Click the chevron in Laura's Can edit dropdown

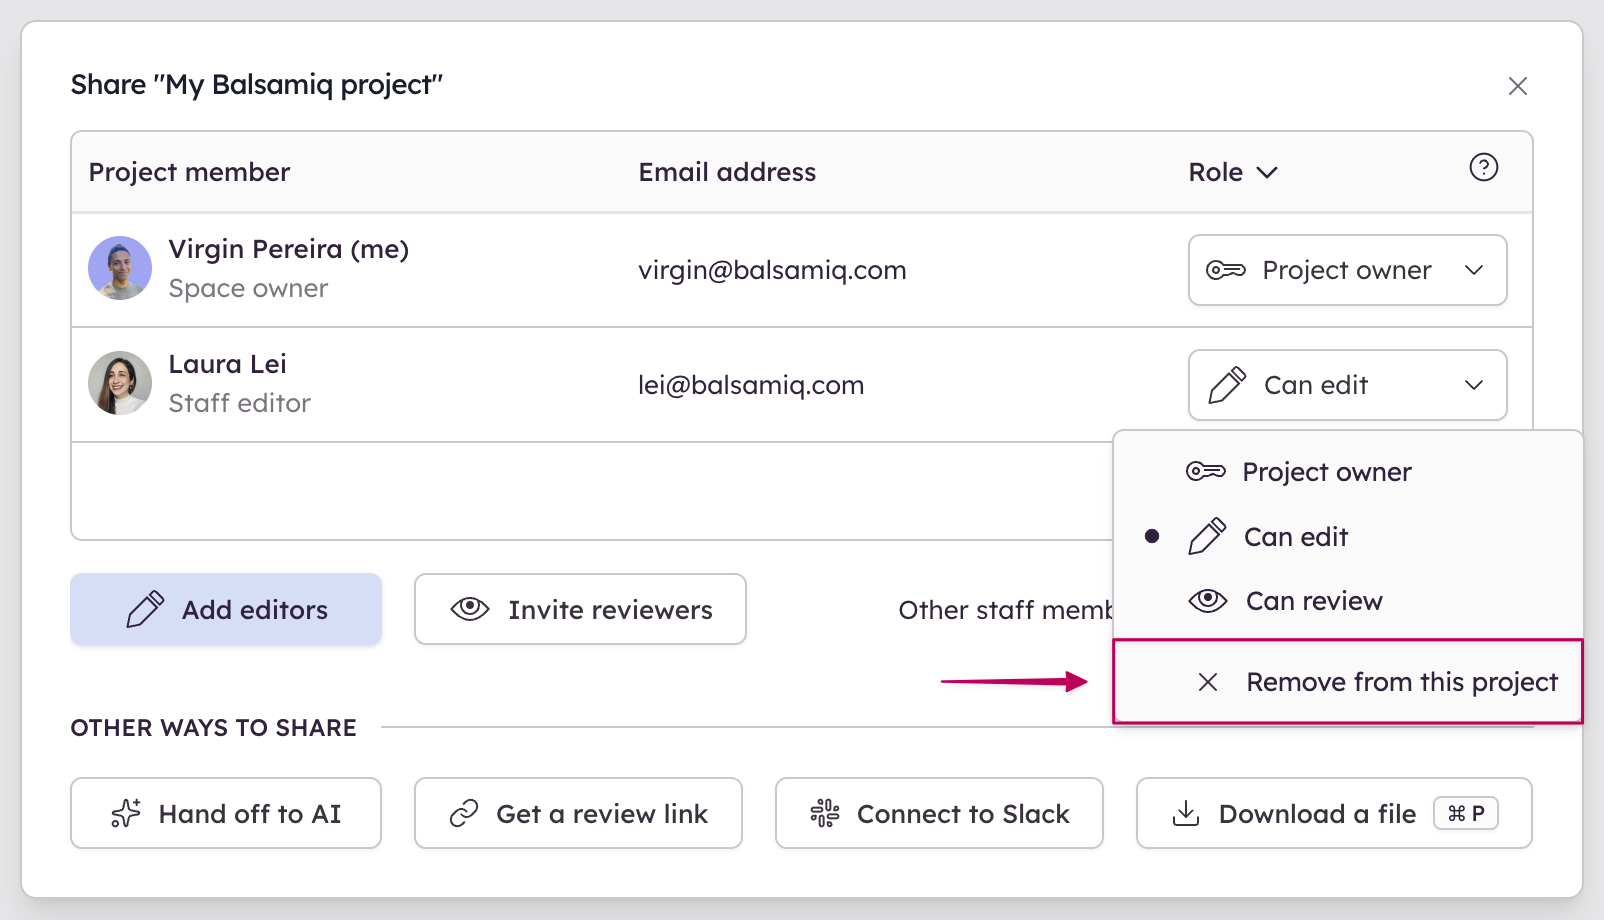pos(1474,385)
